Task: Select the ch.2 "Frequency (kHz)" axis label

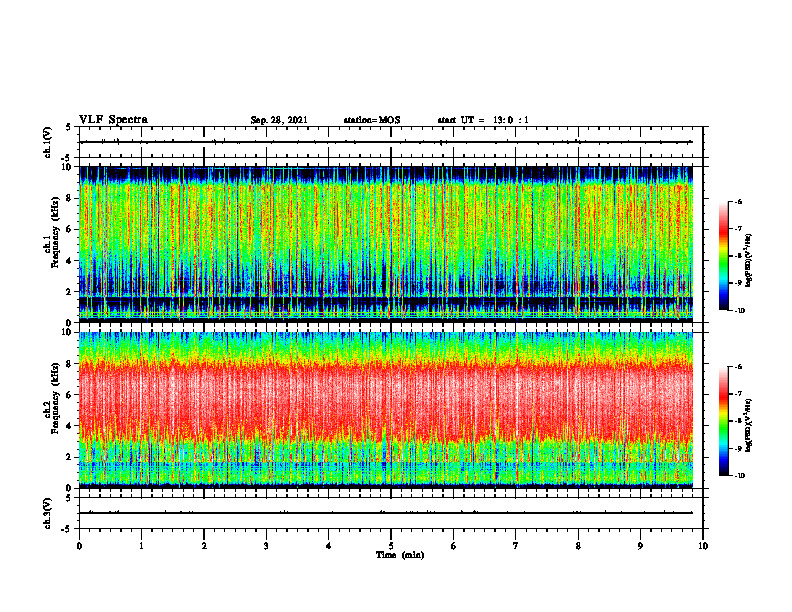Action: coord(56,398)
